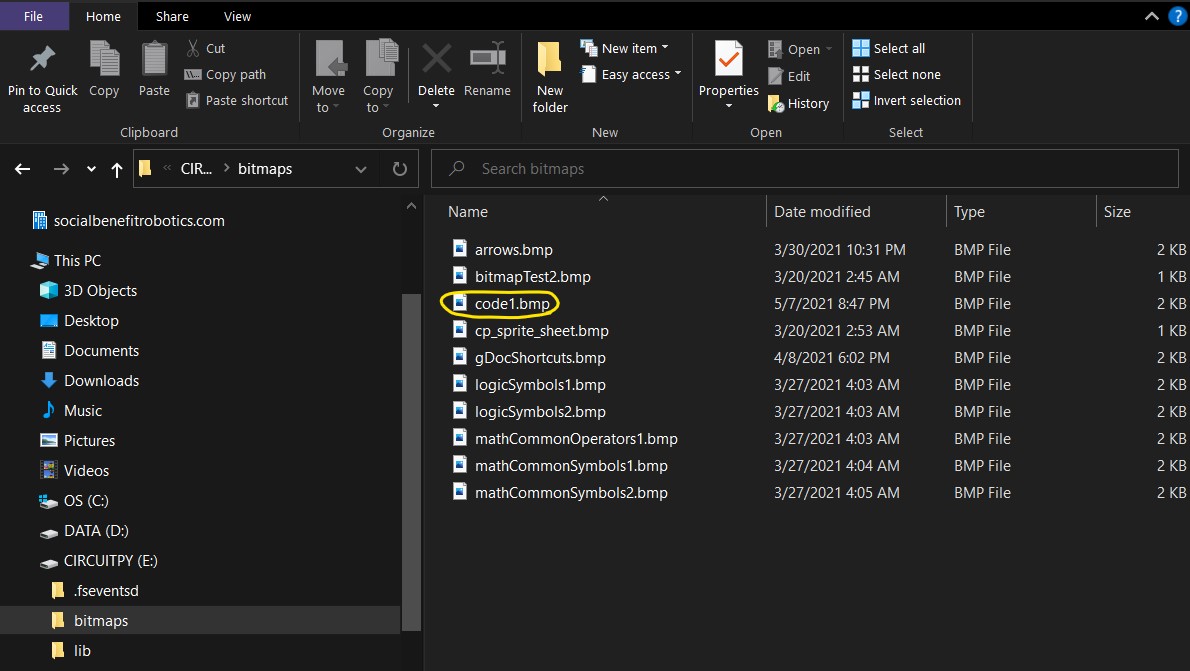Open the Music folder
The image size is (1190, 671).
click(71, 411)
